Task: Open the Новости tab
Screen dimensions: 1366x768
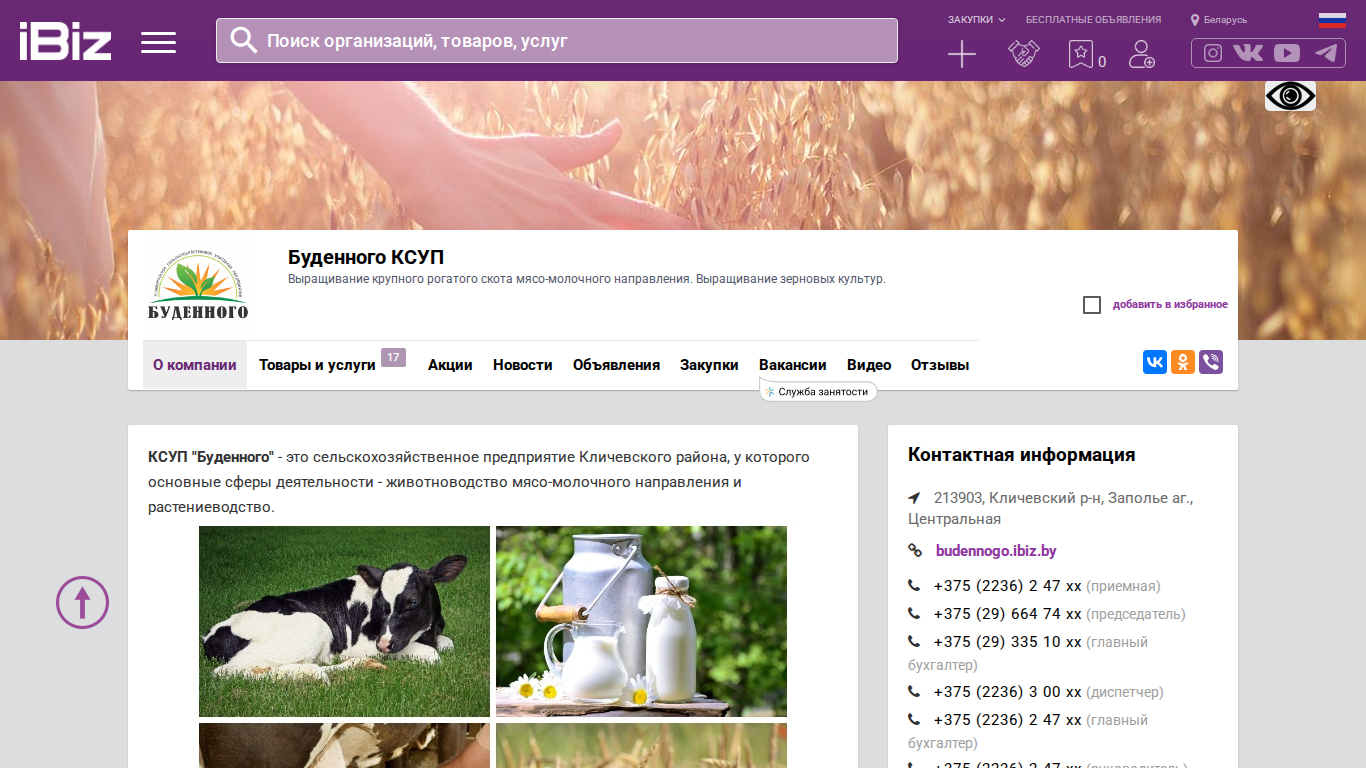Action: click(523, 365)
